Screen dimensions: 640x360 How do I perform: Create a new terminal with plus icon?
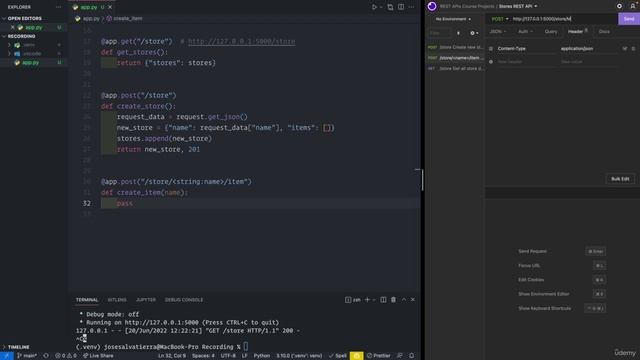pyautogui.click(x=367, y=300)
